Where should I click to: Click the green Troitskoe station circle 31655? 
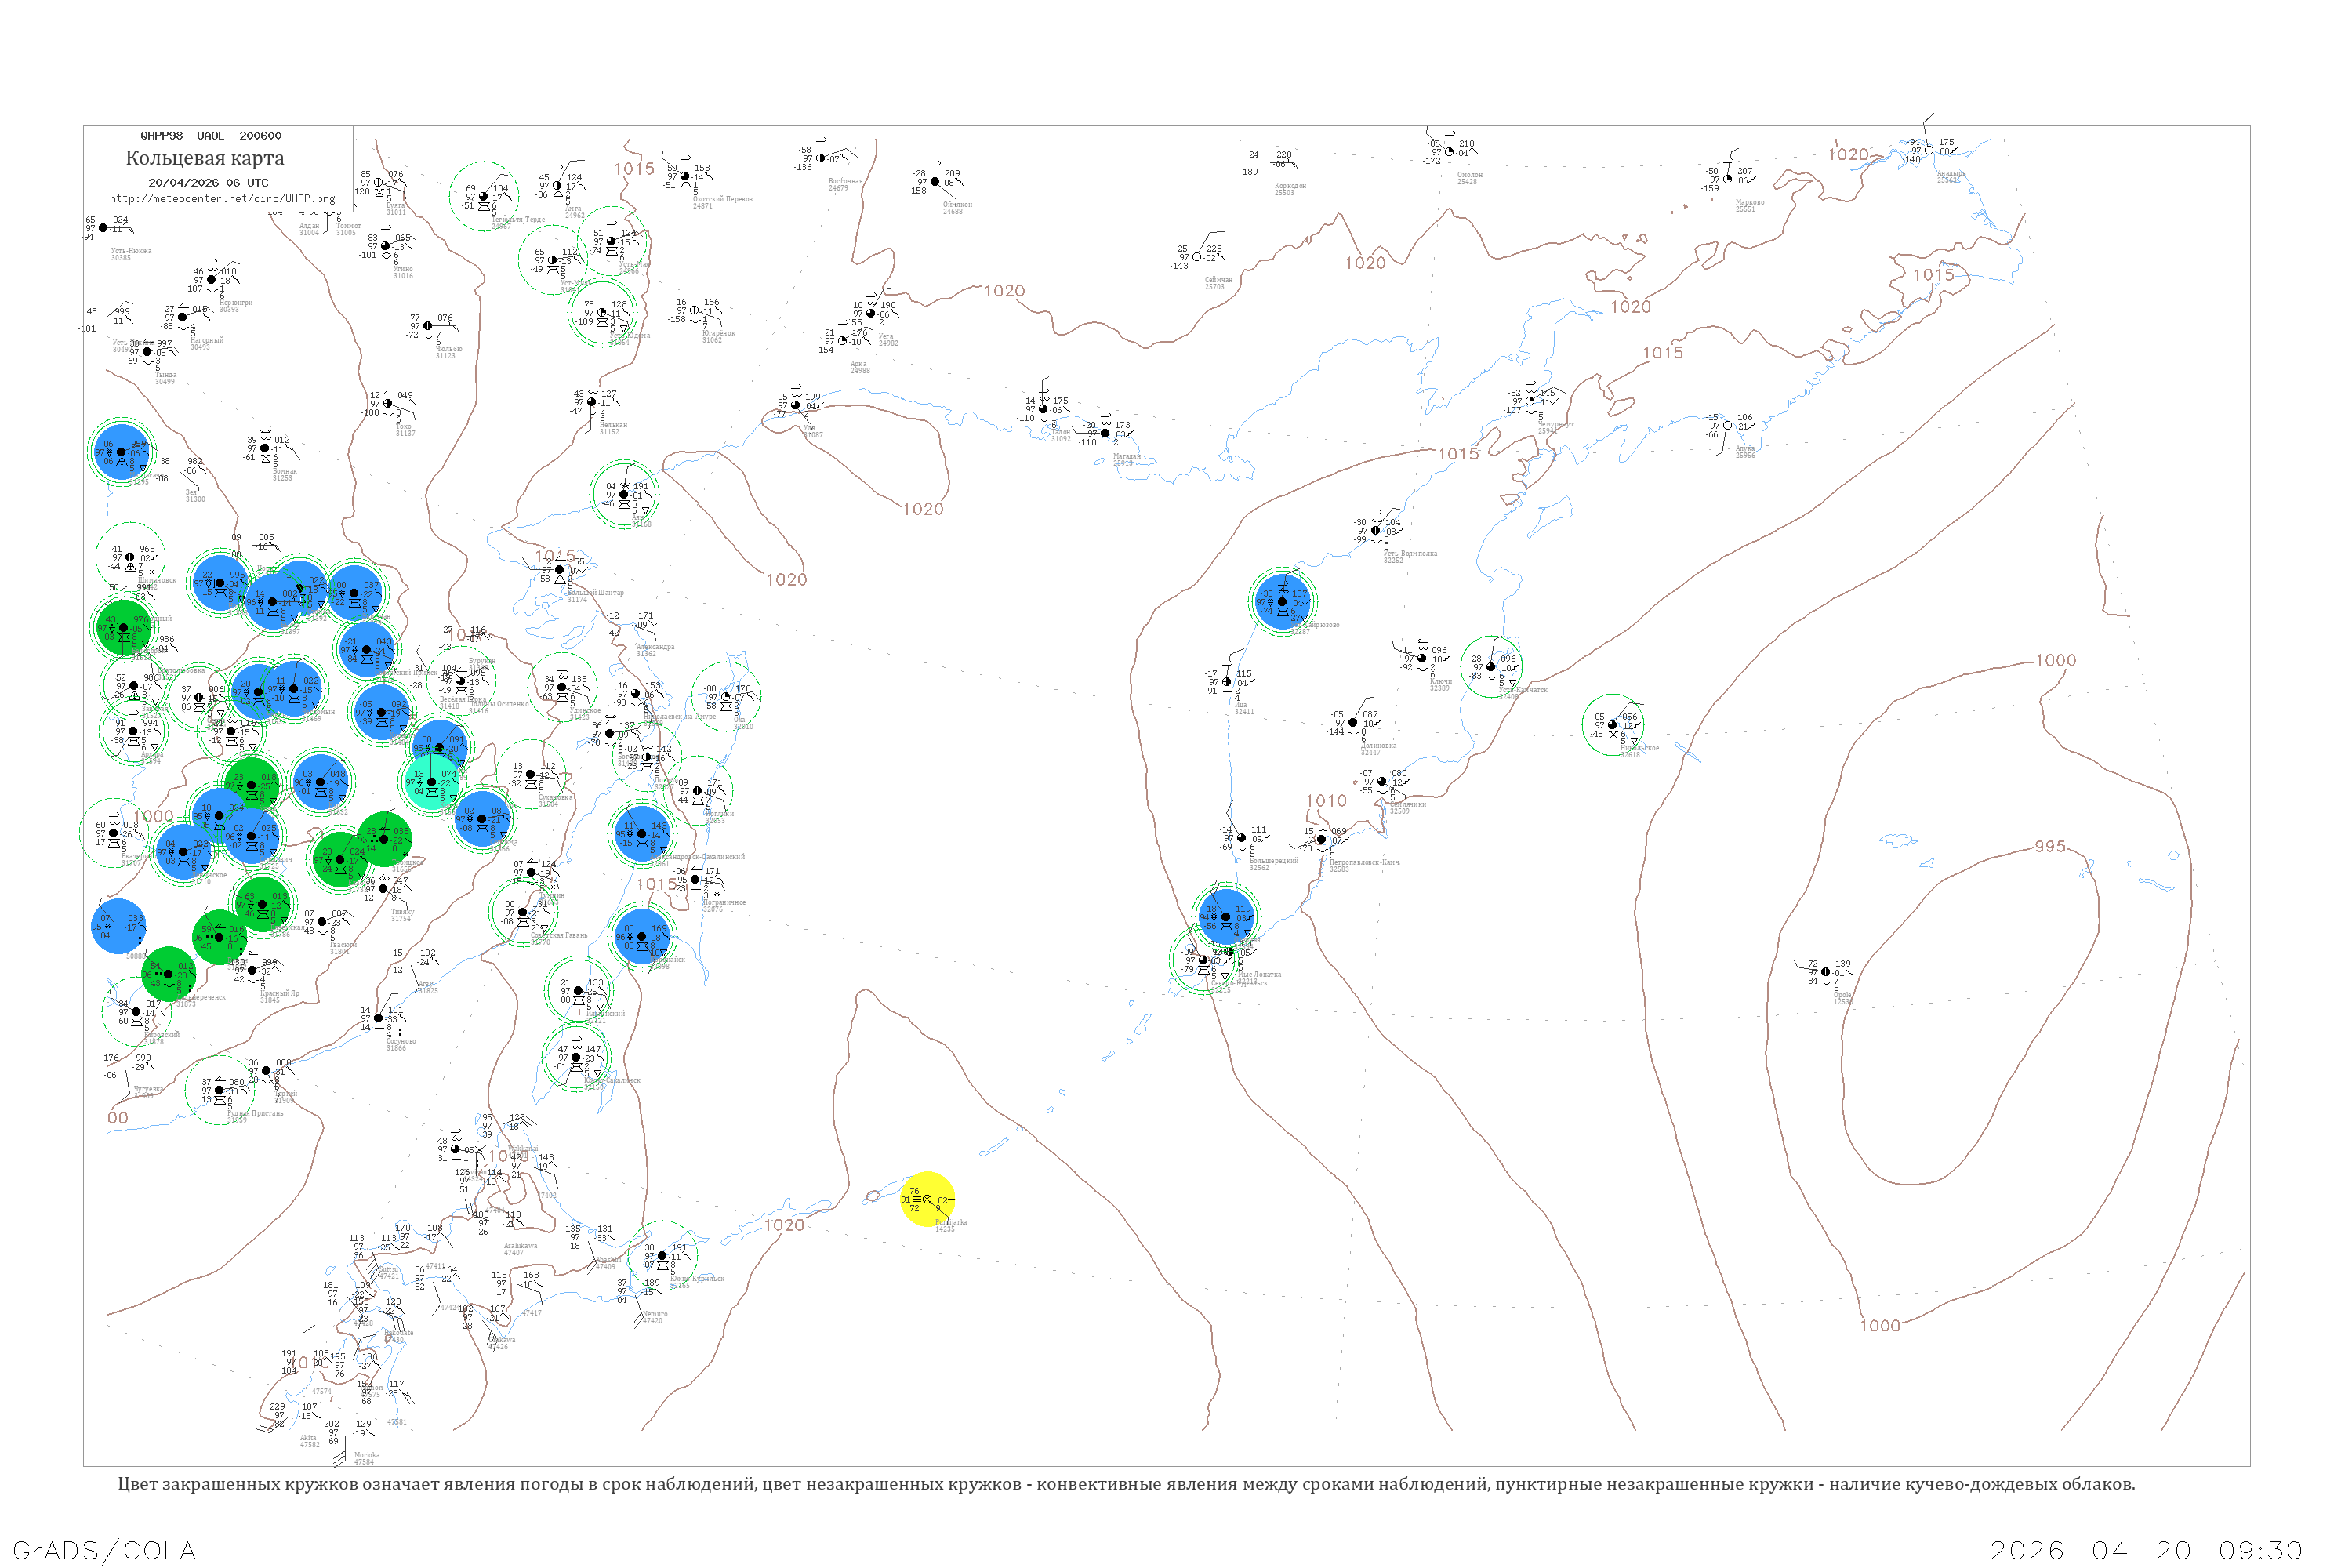tap(385, 839)
